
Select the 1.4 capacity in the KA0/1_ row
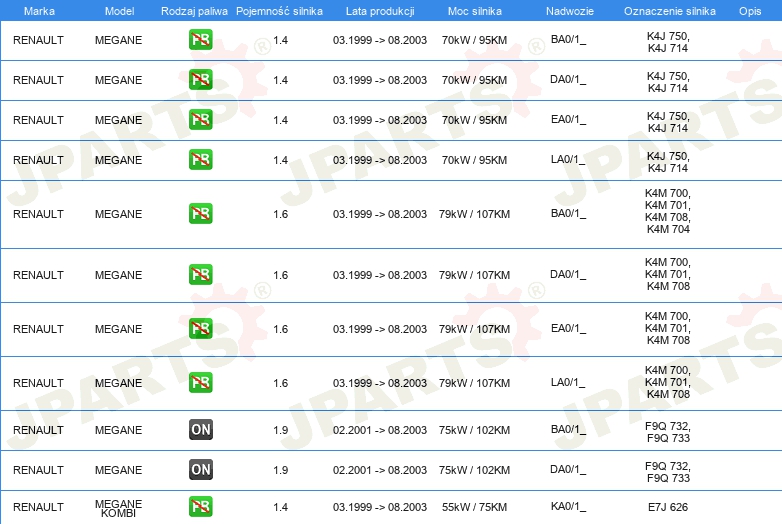pyautogui.click(x=280, y=507)
